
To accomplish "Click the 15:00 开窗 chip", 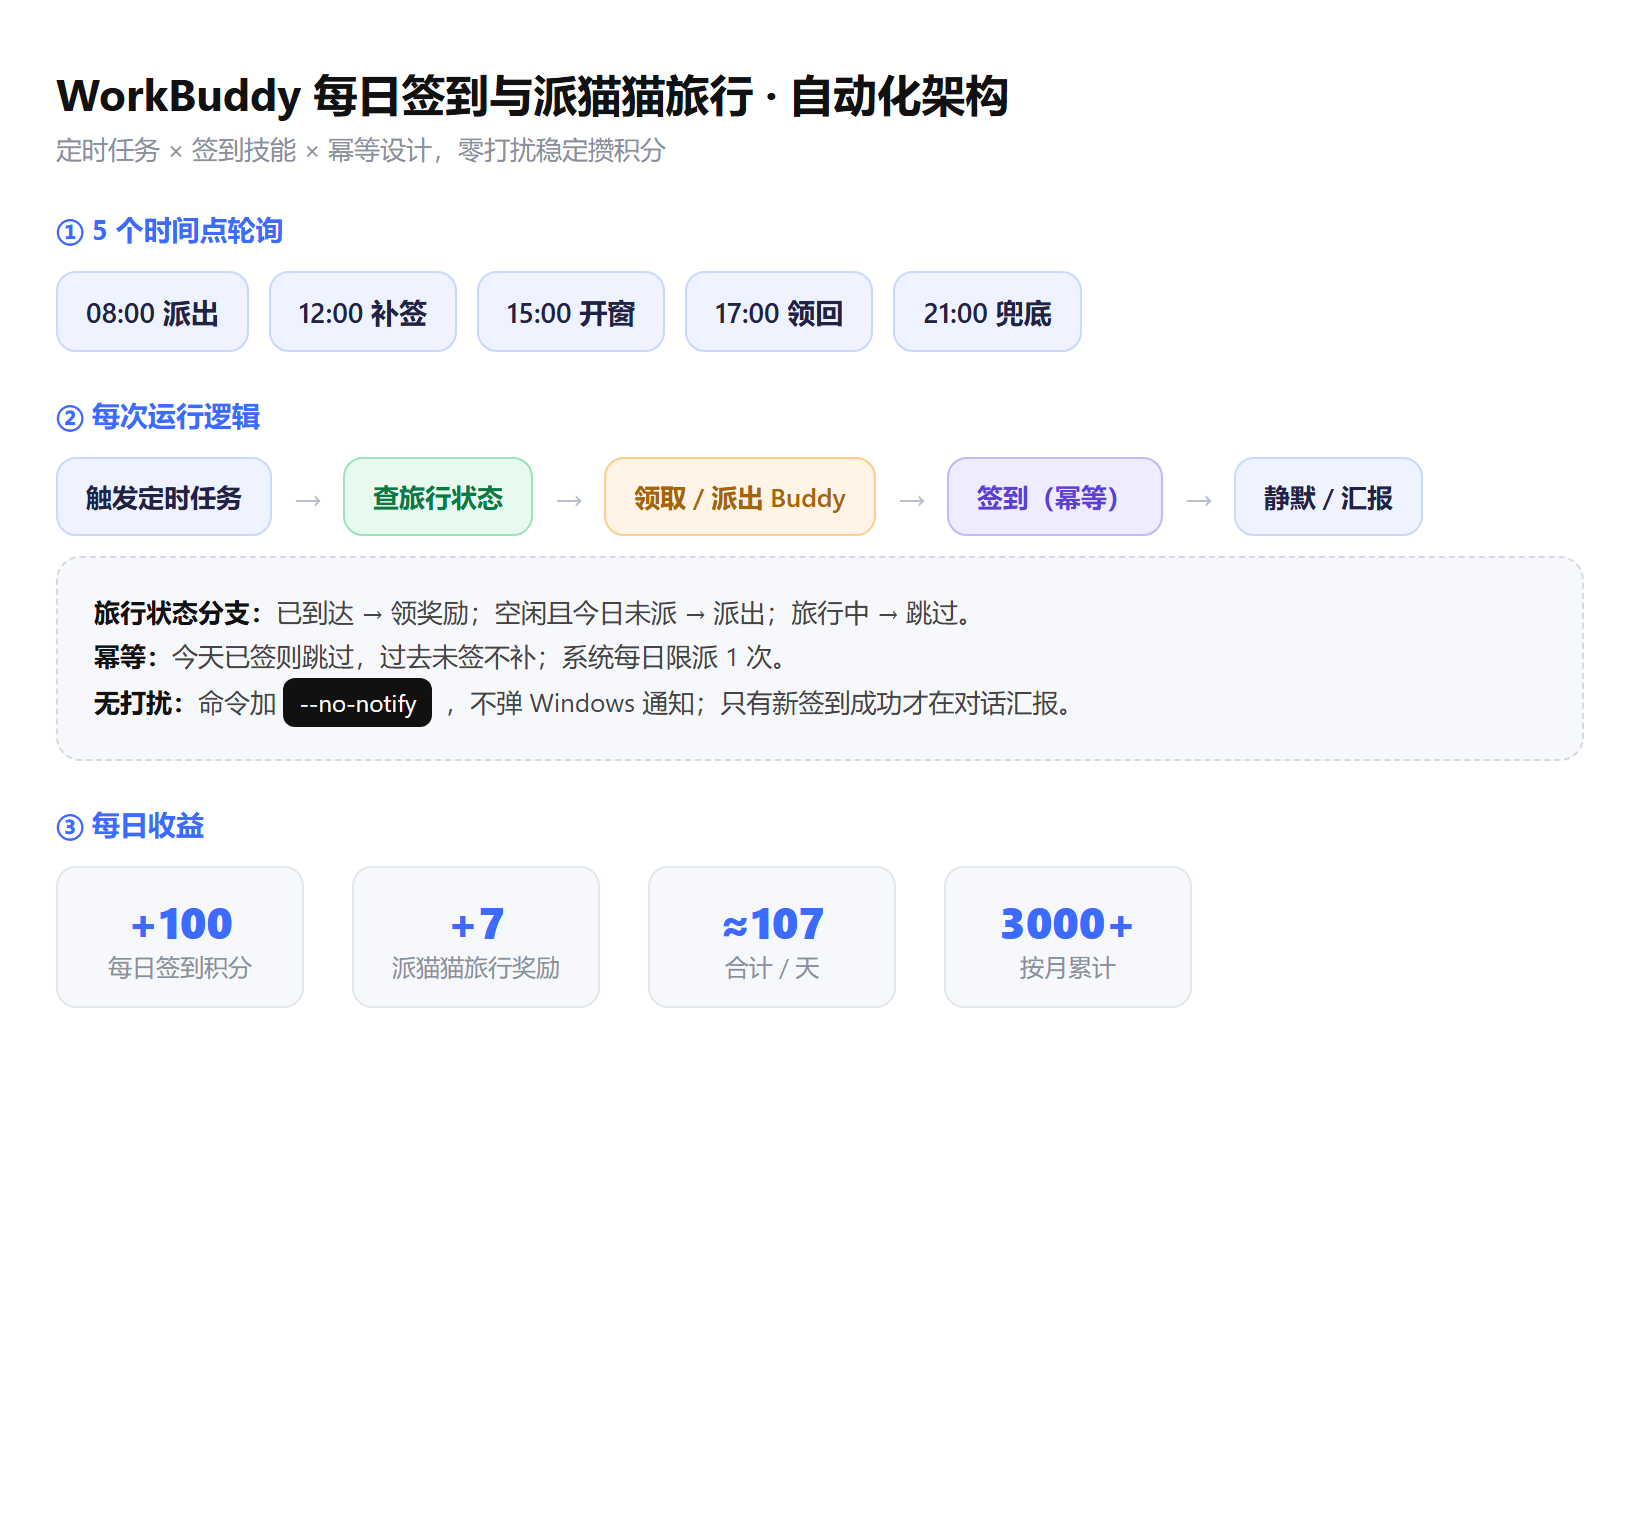I will click(571, 312).
